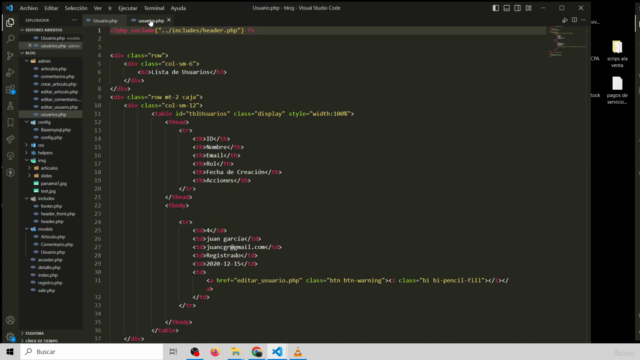Open comentarios.php file

pos(57,76)
